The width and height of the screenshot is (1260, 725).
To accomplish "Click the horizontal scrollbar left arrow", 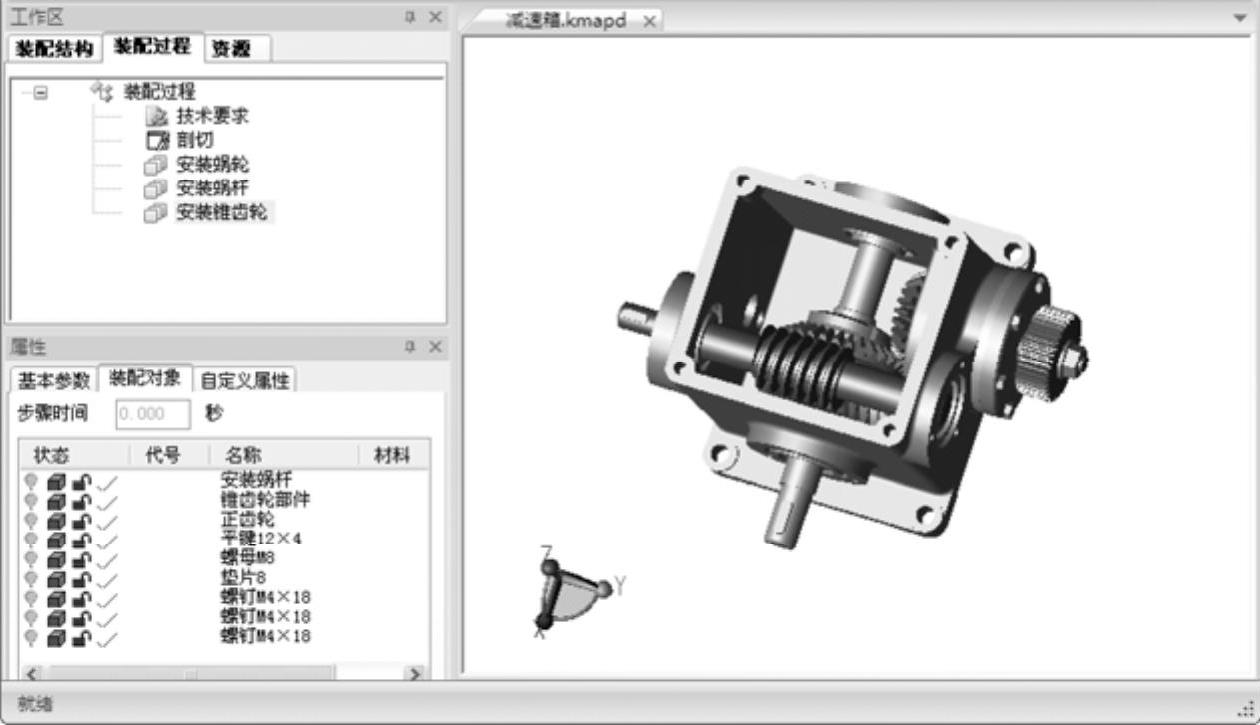I will tap(30, 674).
